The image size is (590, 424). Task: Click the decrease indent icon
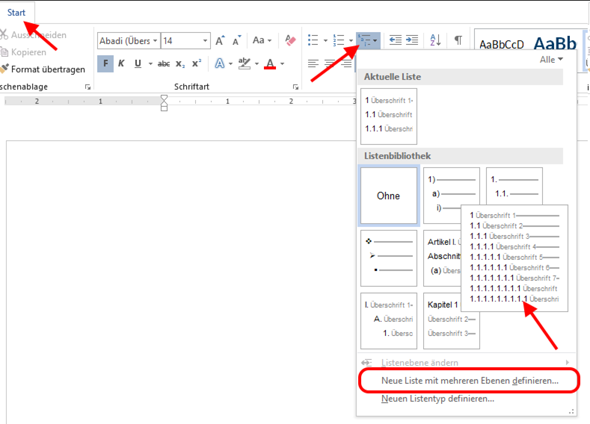click(395, 40)
